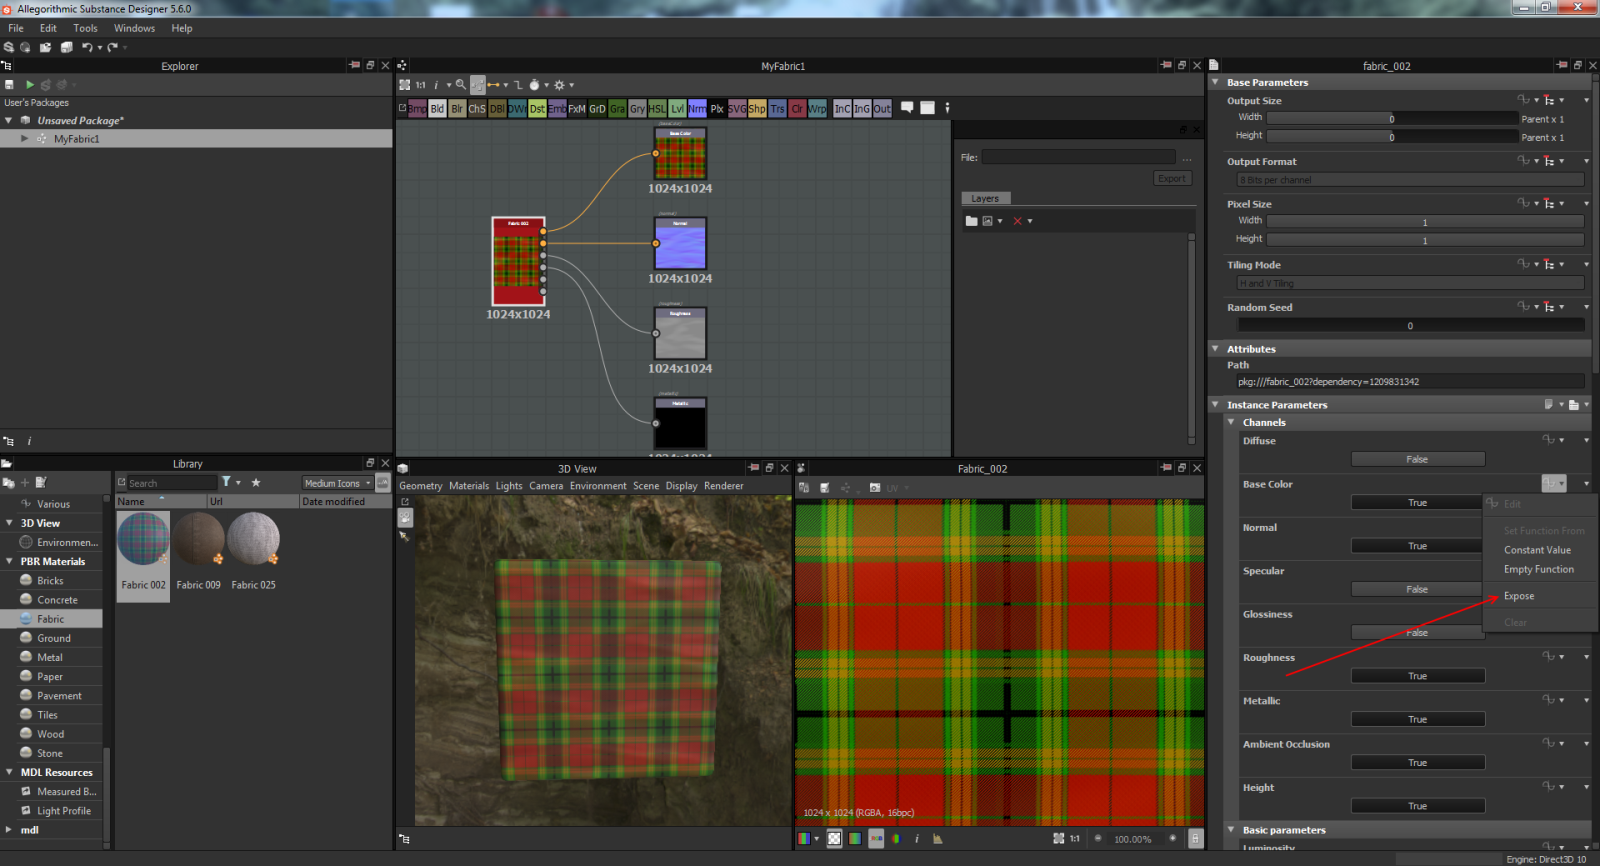Adjust the Random Seed slider
This screenshot has height=866, width=1600.
pos(1410,325)
